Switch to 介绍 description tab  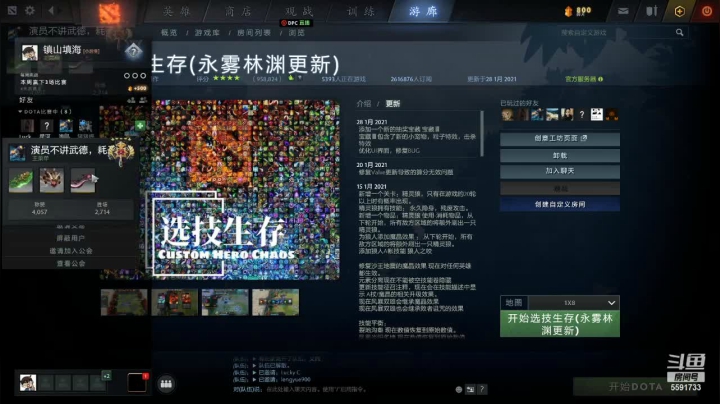click(x=364, y=104)
